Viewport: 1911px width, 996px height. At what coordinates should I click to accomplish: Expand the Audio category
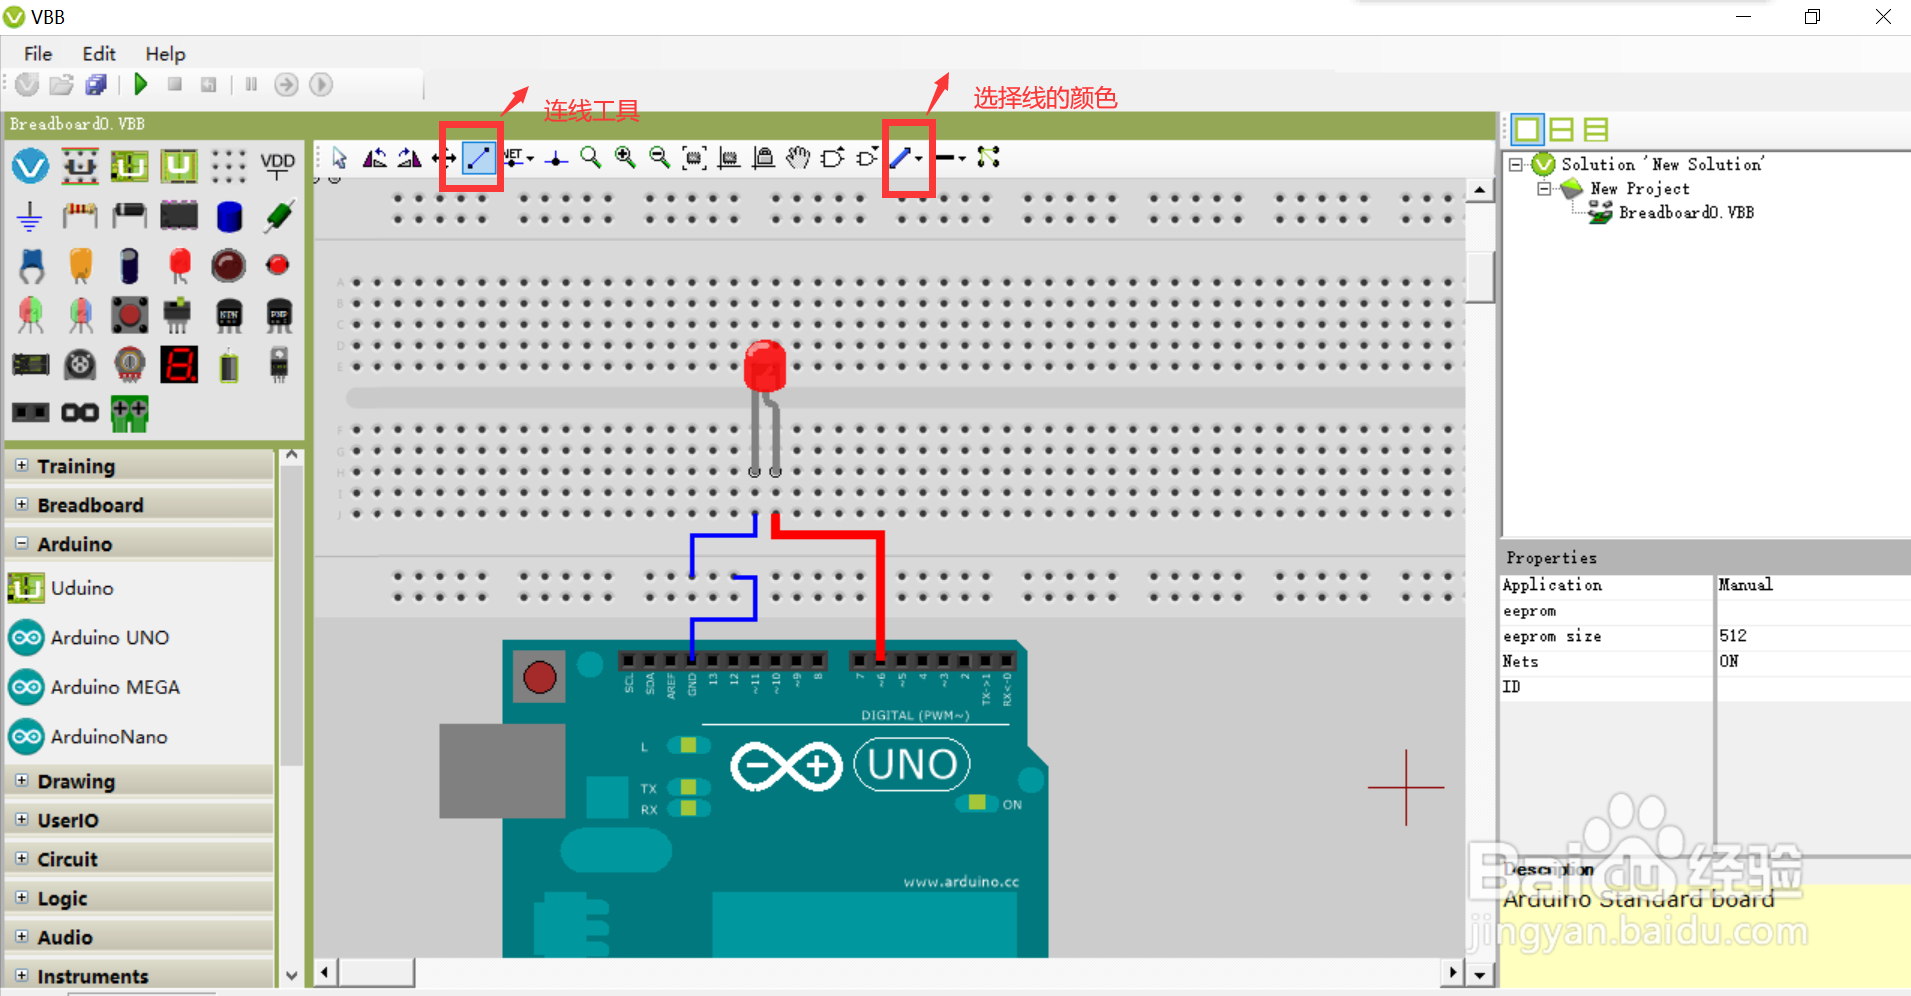tap(21, 936)
